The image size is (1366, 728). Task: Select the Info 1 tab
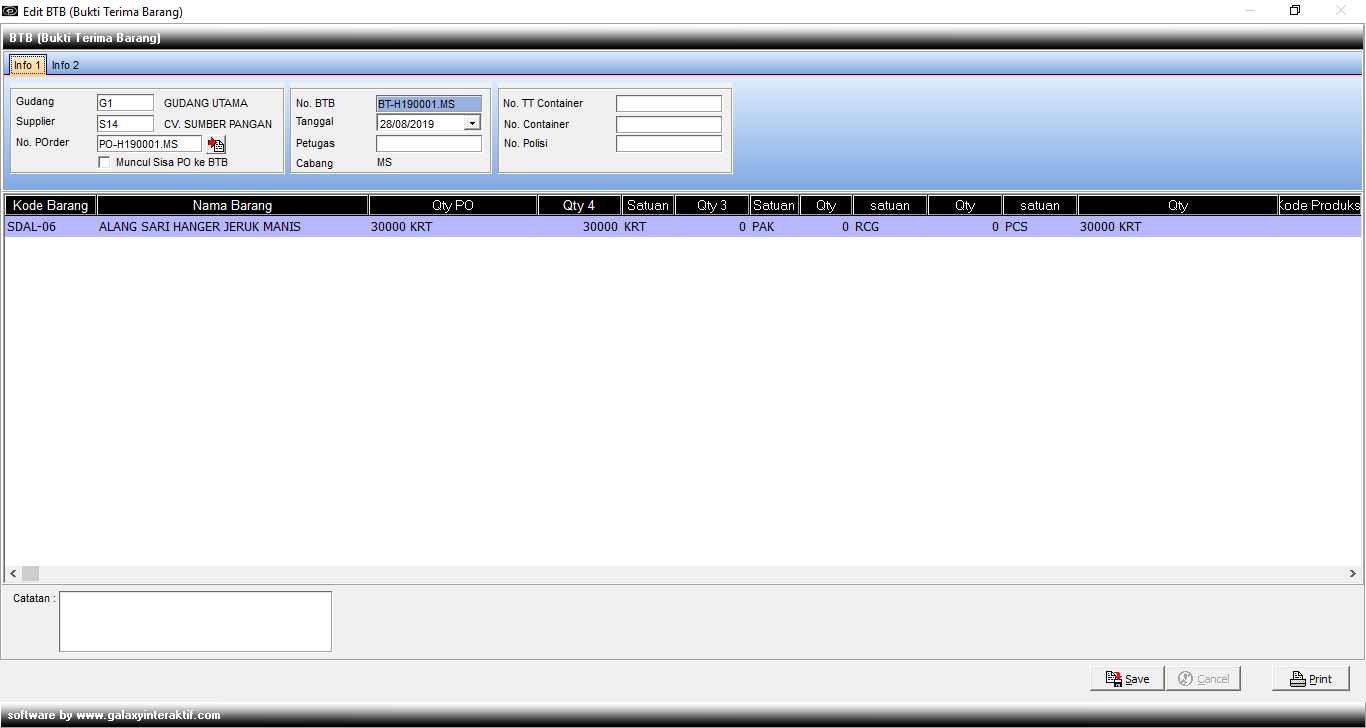(x=27, y=65)
